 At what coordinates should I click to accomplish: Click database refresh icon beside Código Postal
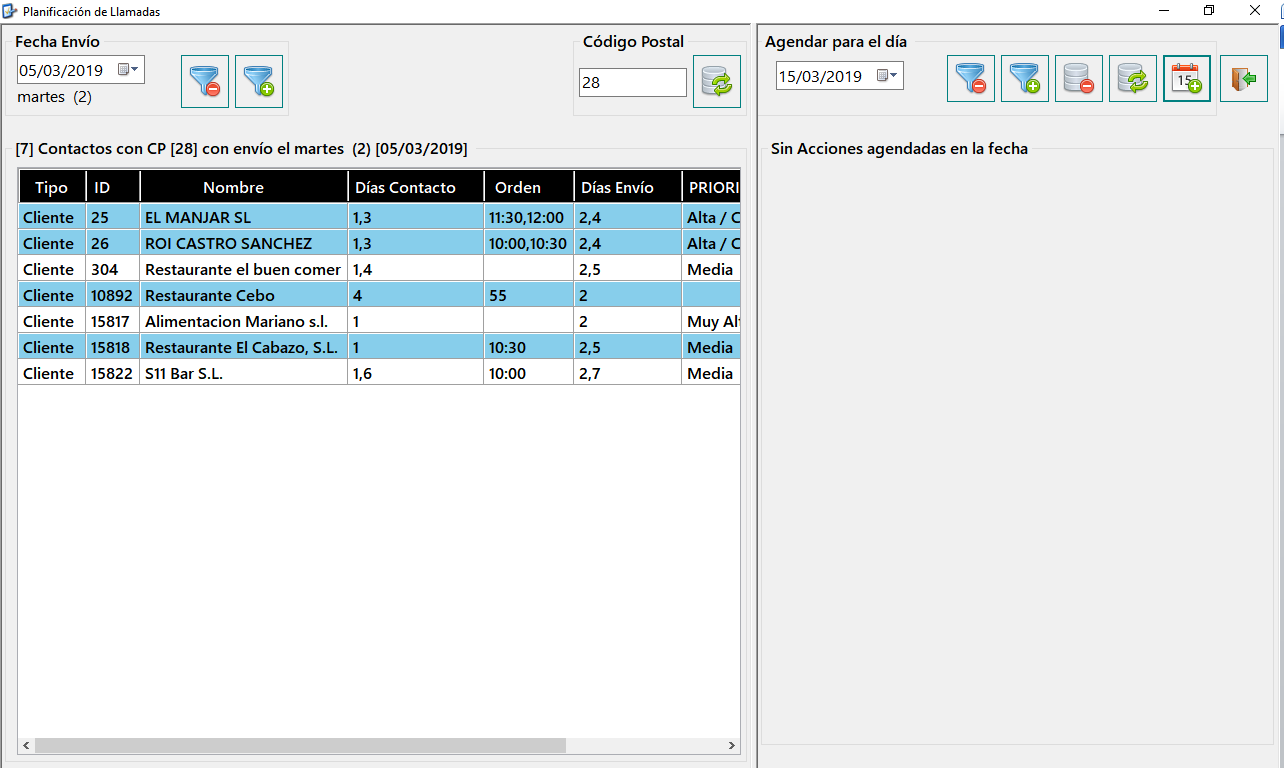coord(717,81)
